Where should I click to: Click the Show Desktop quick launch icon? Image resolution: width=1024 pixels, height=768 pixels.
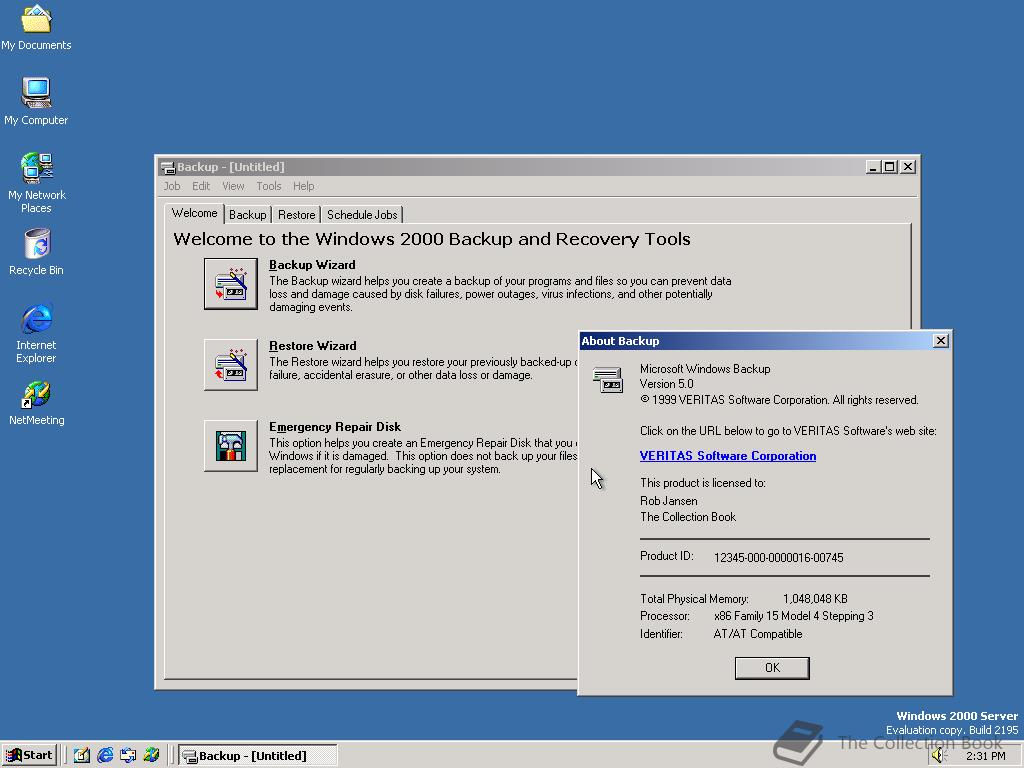82,755
